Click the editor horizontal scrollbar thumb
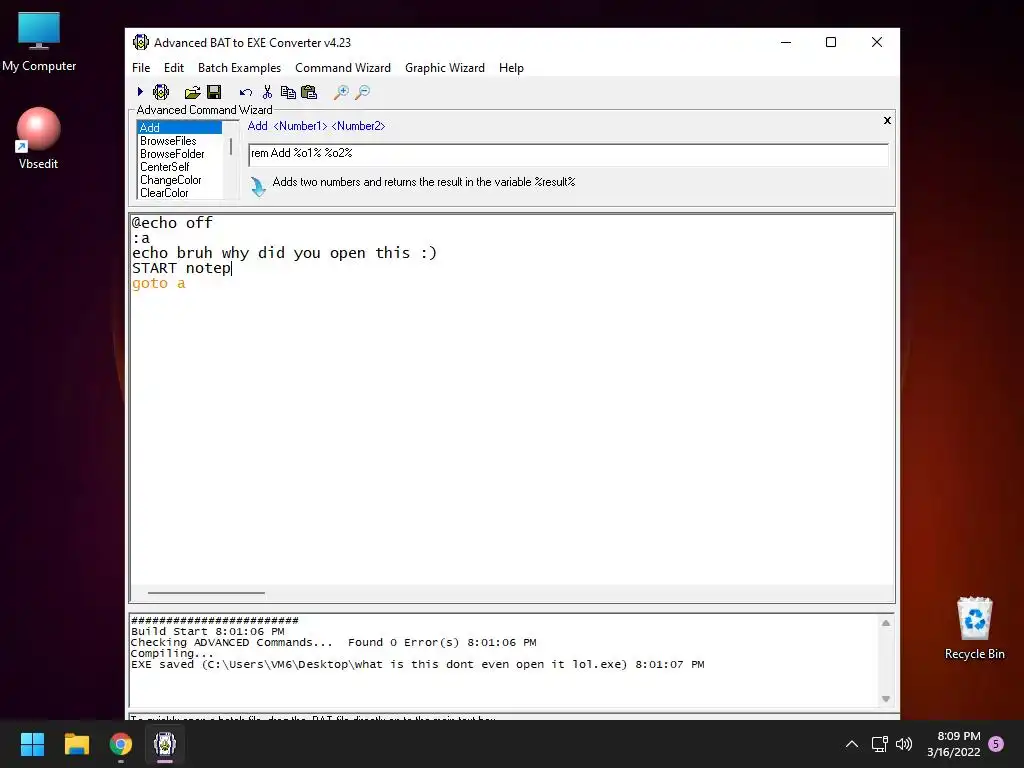 click(x=206, y=593)
